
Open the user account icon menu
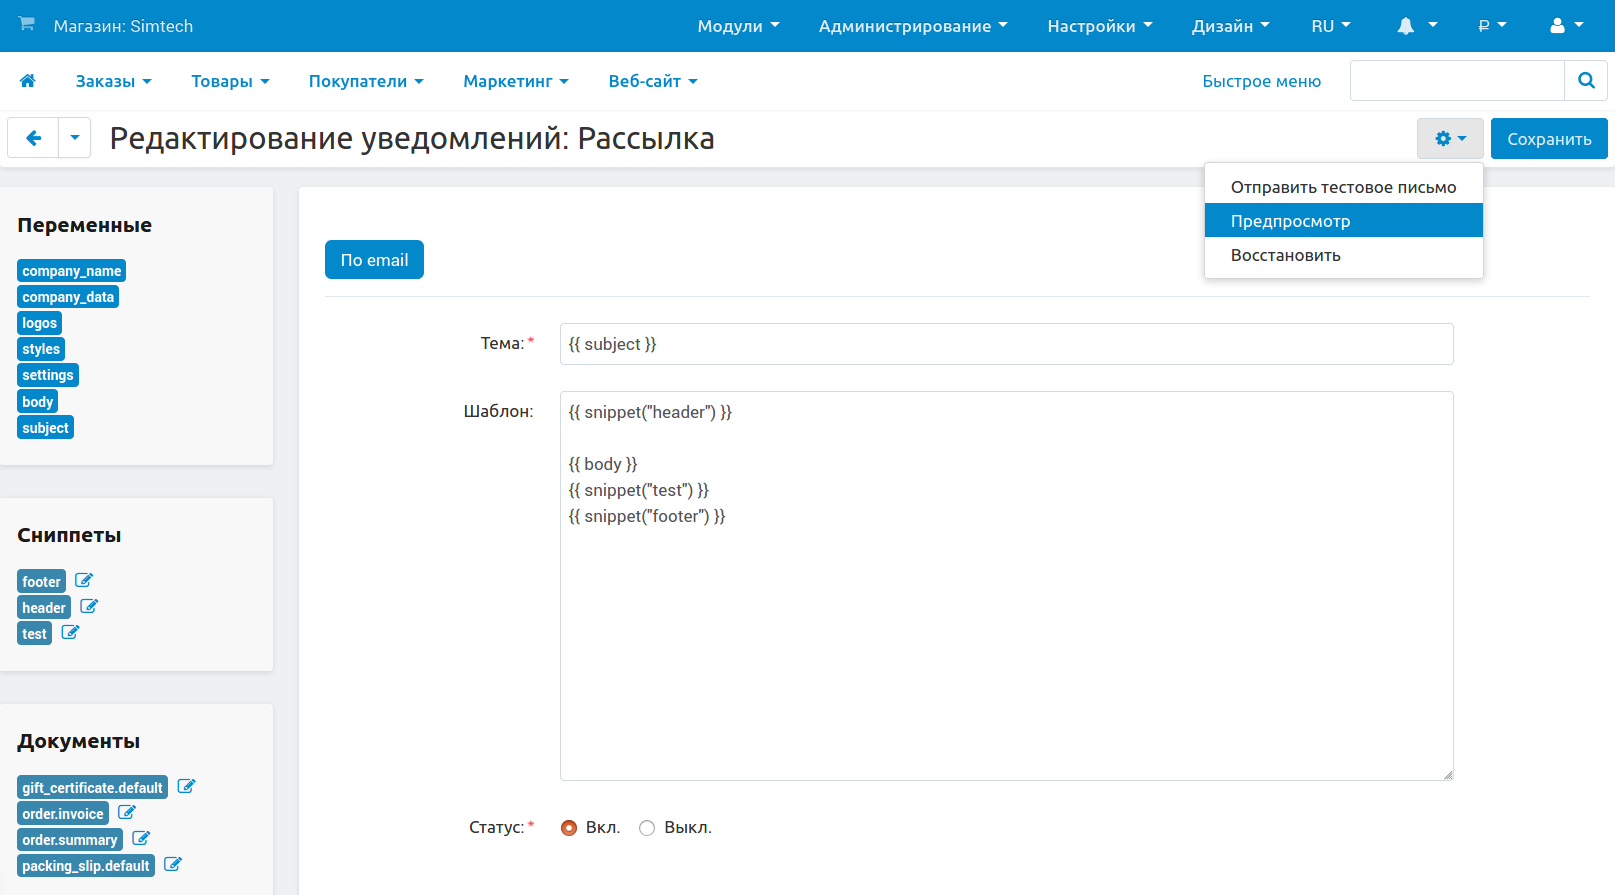[x=1565, y=26]
